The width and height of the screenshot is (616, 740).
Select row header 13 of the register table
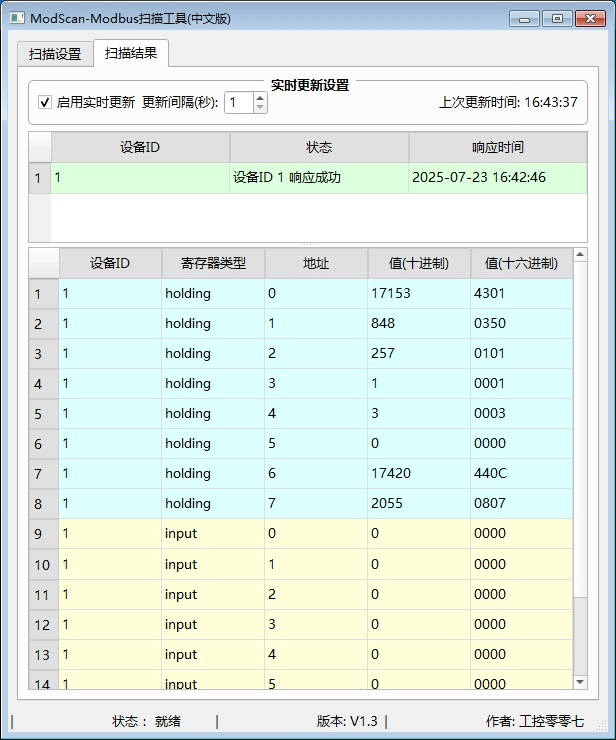pos(44,655)
